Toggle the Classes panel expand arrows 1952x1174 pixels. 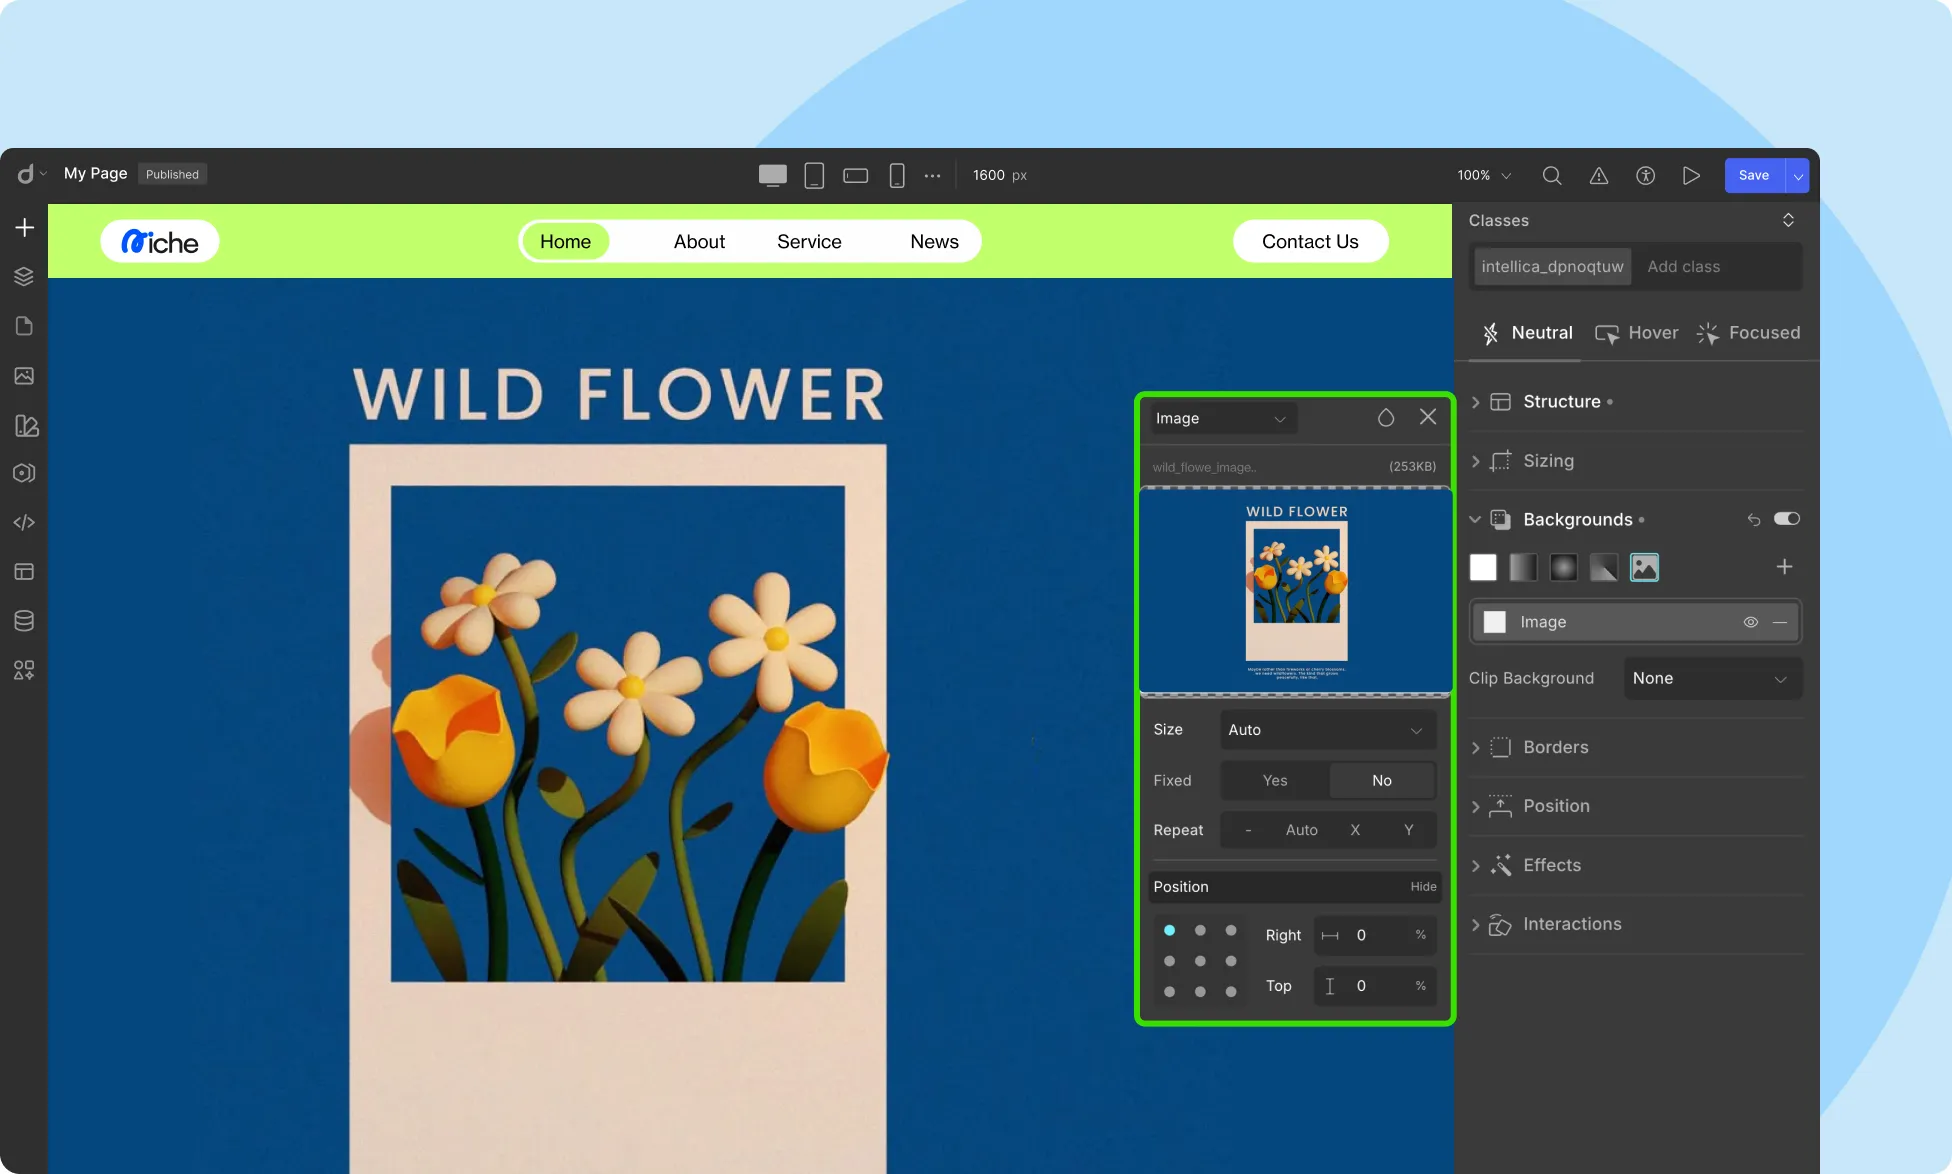[1788, 220]
